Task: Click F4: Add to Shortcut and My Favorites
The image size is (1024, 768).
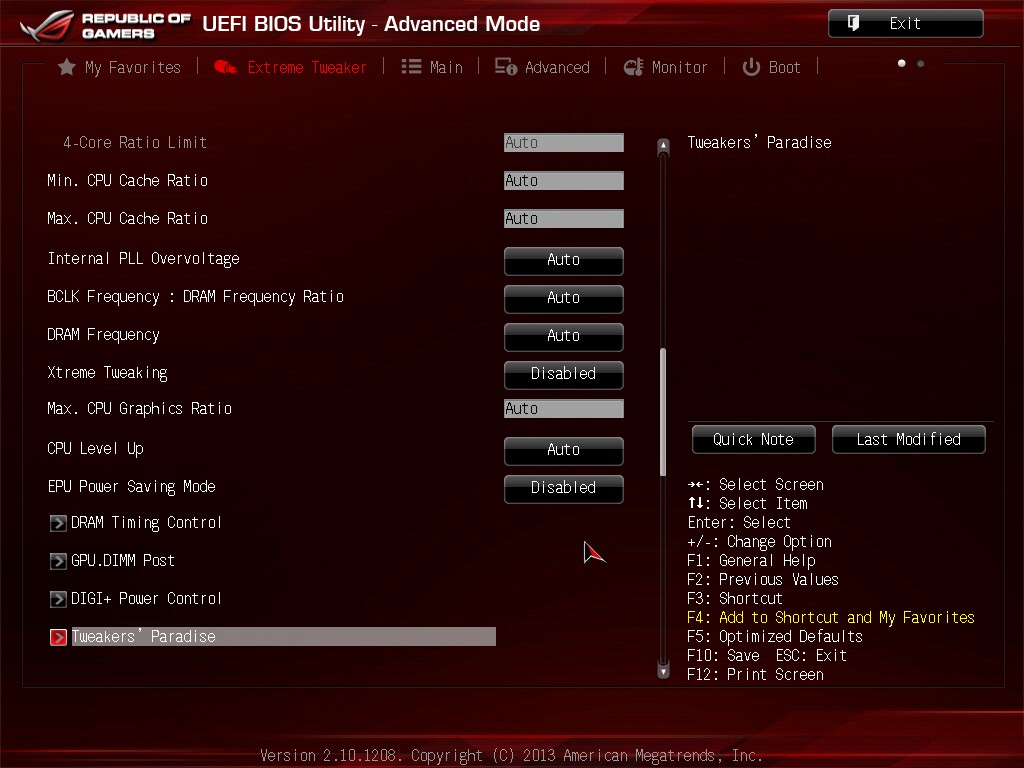Action: click(x=831, y=618)
